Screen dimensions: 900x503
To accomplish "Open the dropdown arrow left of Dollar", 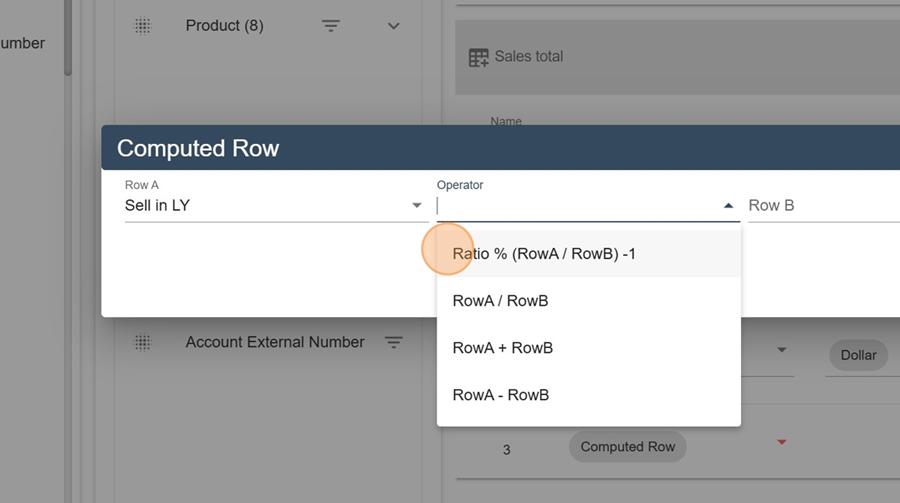I will click(x=782, y=350).
